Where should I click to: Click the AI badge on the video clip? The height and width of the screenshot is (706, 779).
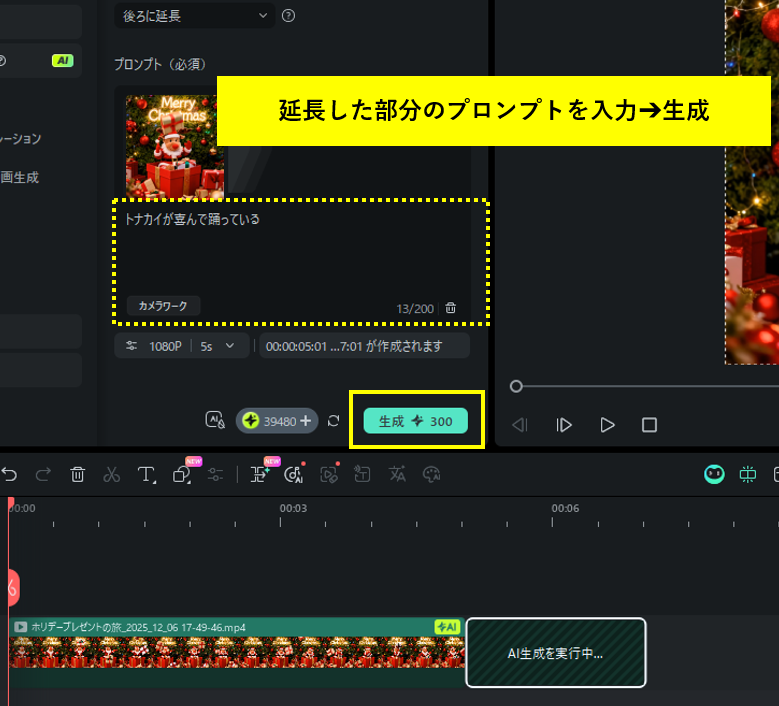coord(447,627)
